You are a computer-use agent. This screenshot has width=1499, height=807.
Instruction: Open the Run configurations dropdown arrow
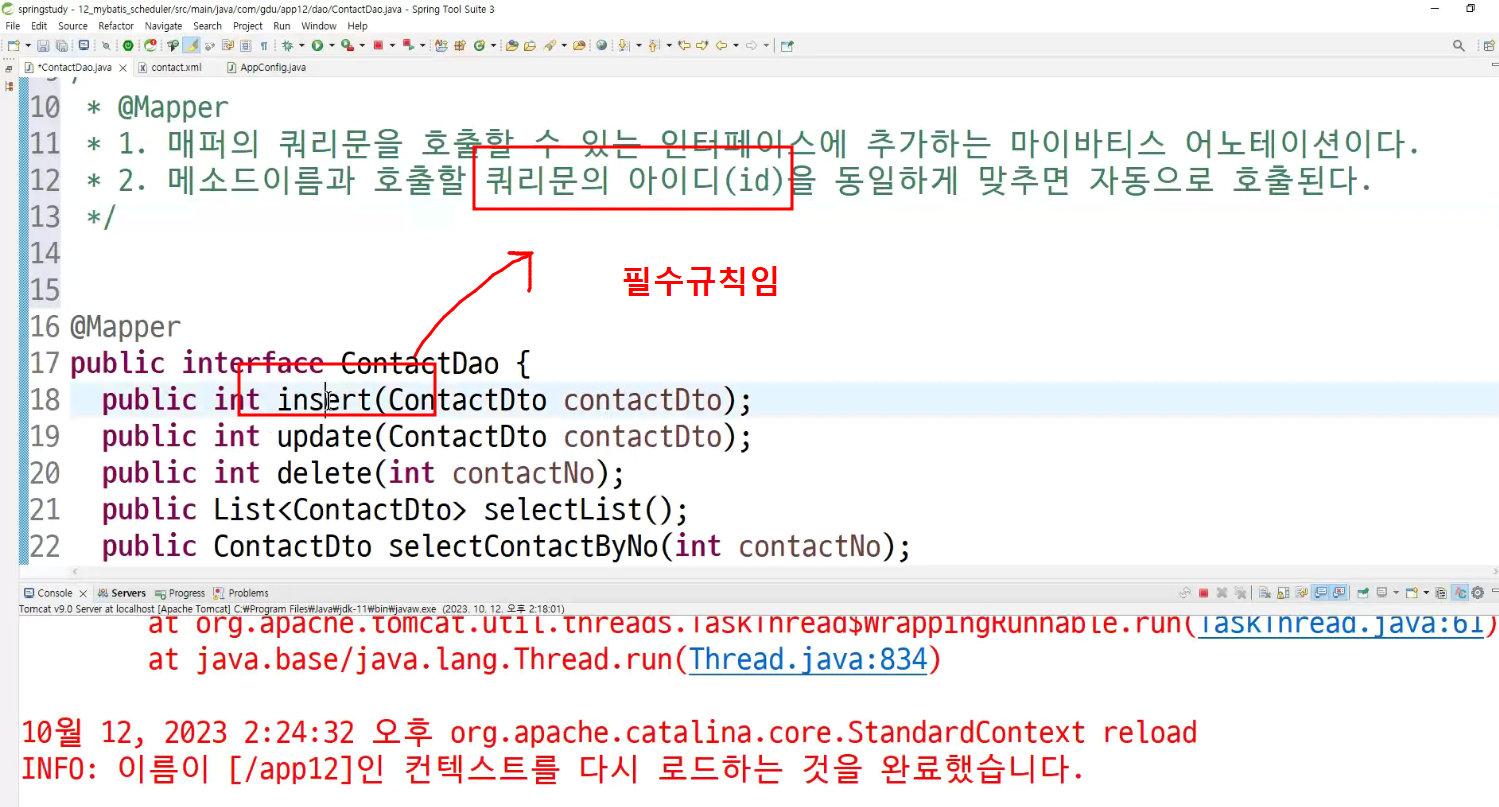click(331, 45)
